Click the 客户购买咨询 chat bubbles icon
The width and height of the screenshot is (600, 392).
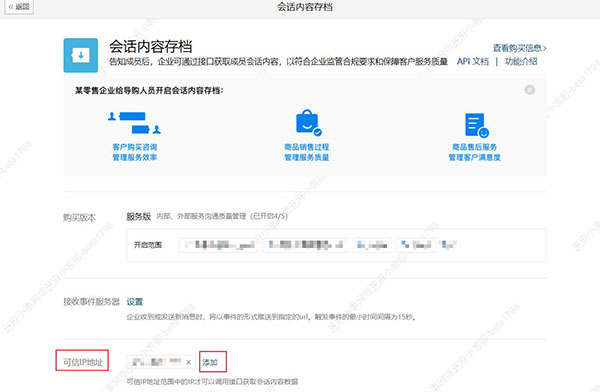coord(134,123)
